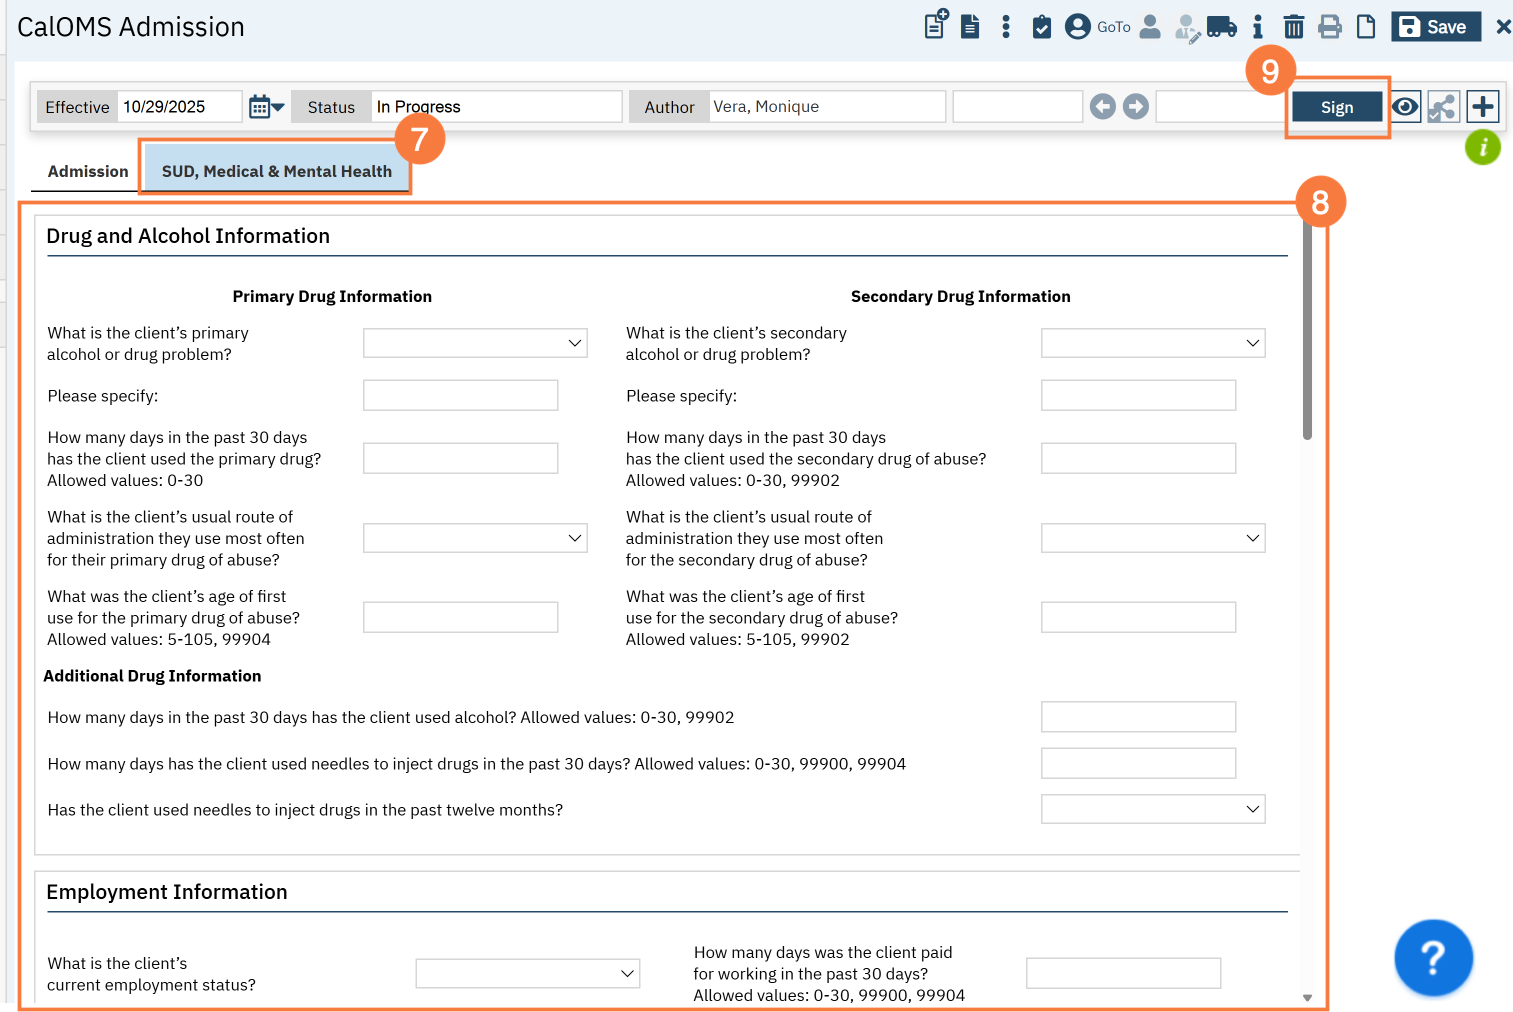Screen dimensions: 1513x1012
Task: Click the primary drug Please specify field
Action: pos(460,395)
